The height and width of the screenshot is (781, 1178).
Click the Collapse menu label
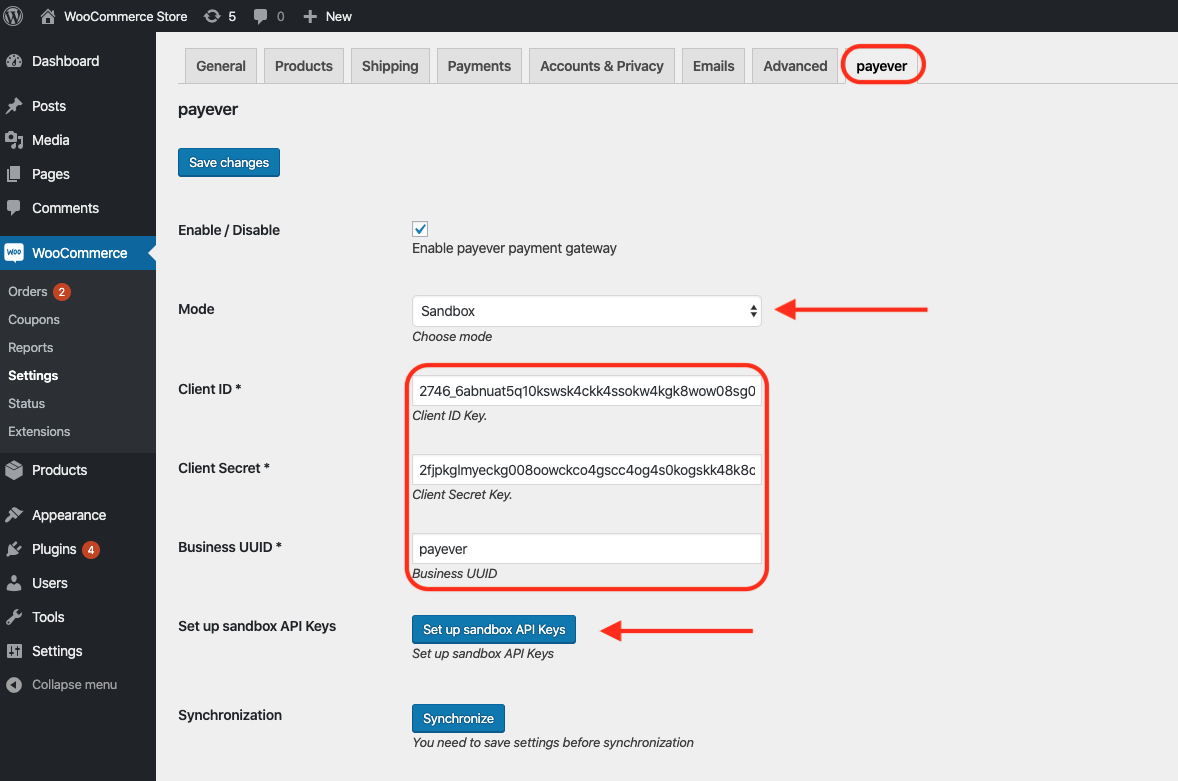pos(74,685)
